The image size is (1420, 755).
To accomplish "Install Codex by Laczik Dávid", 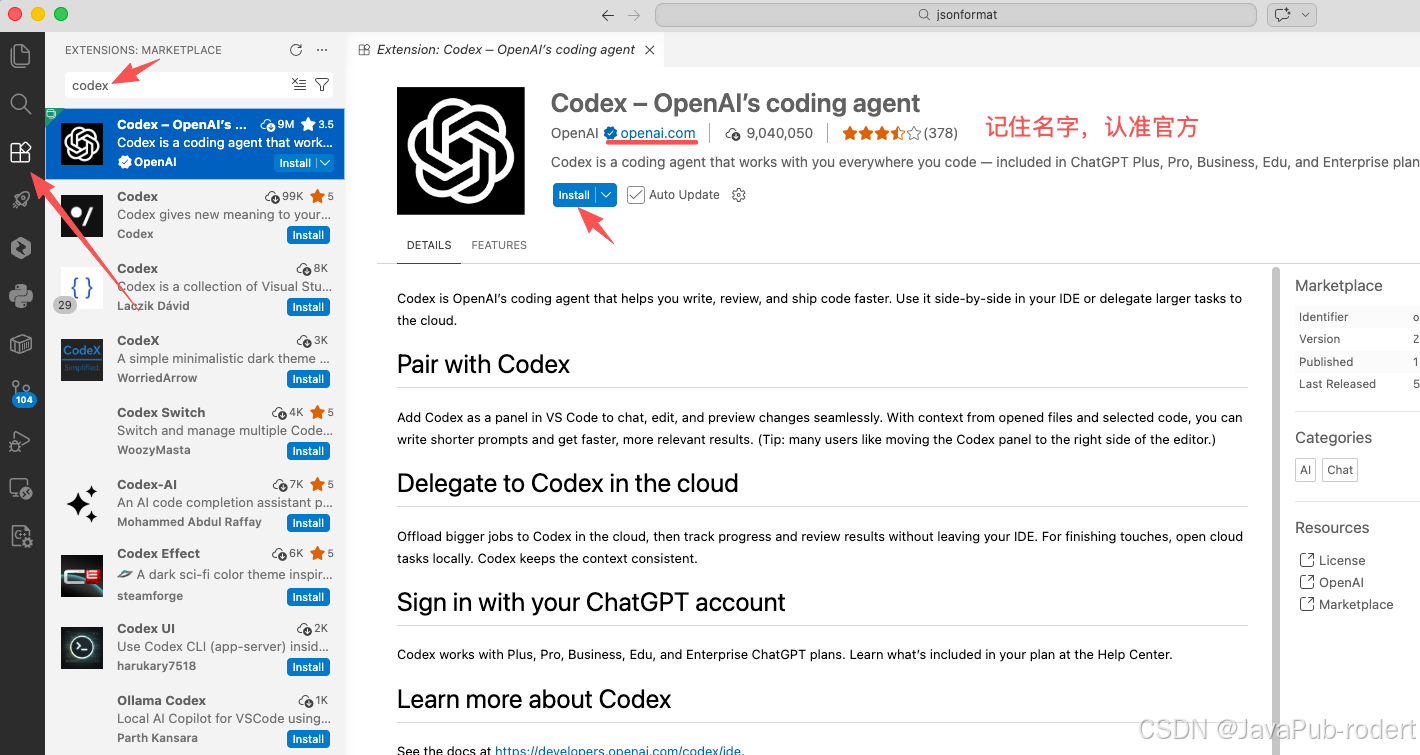I will pyautogui.click(x=308, y=307).
